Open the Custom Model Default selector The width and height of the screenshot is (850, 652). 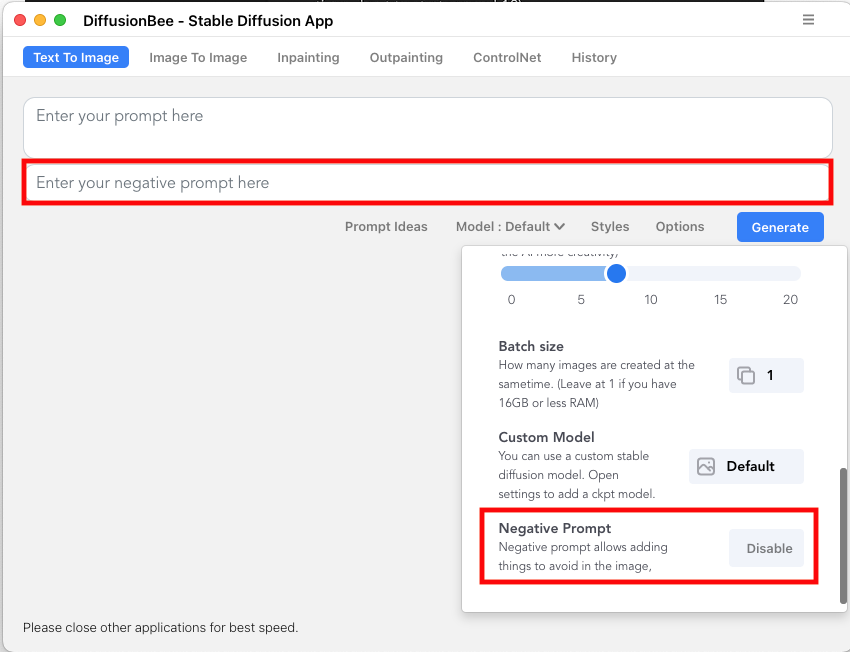pos(746,466)
